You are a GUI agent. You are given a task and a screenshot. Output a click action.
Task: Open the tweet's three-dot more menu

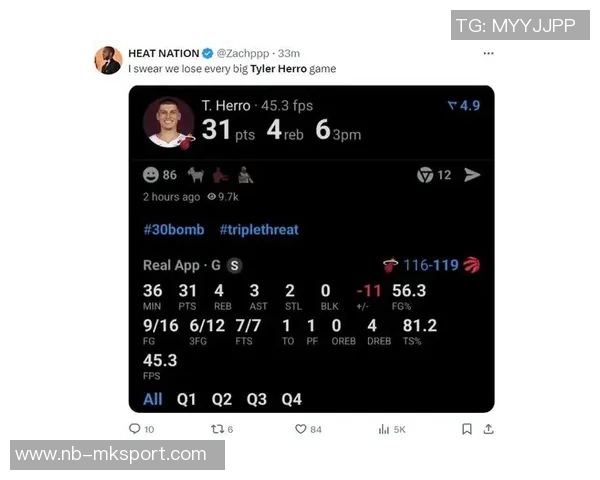488,53
